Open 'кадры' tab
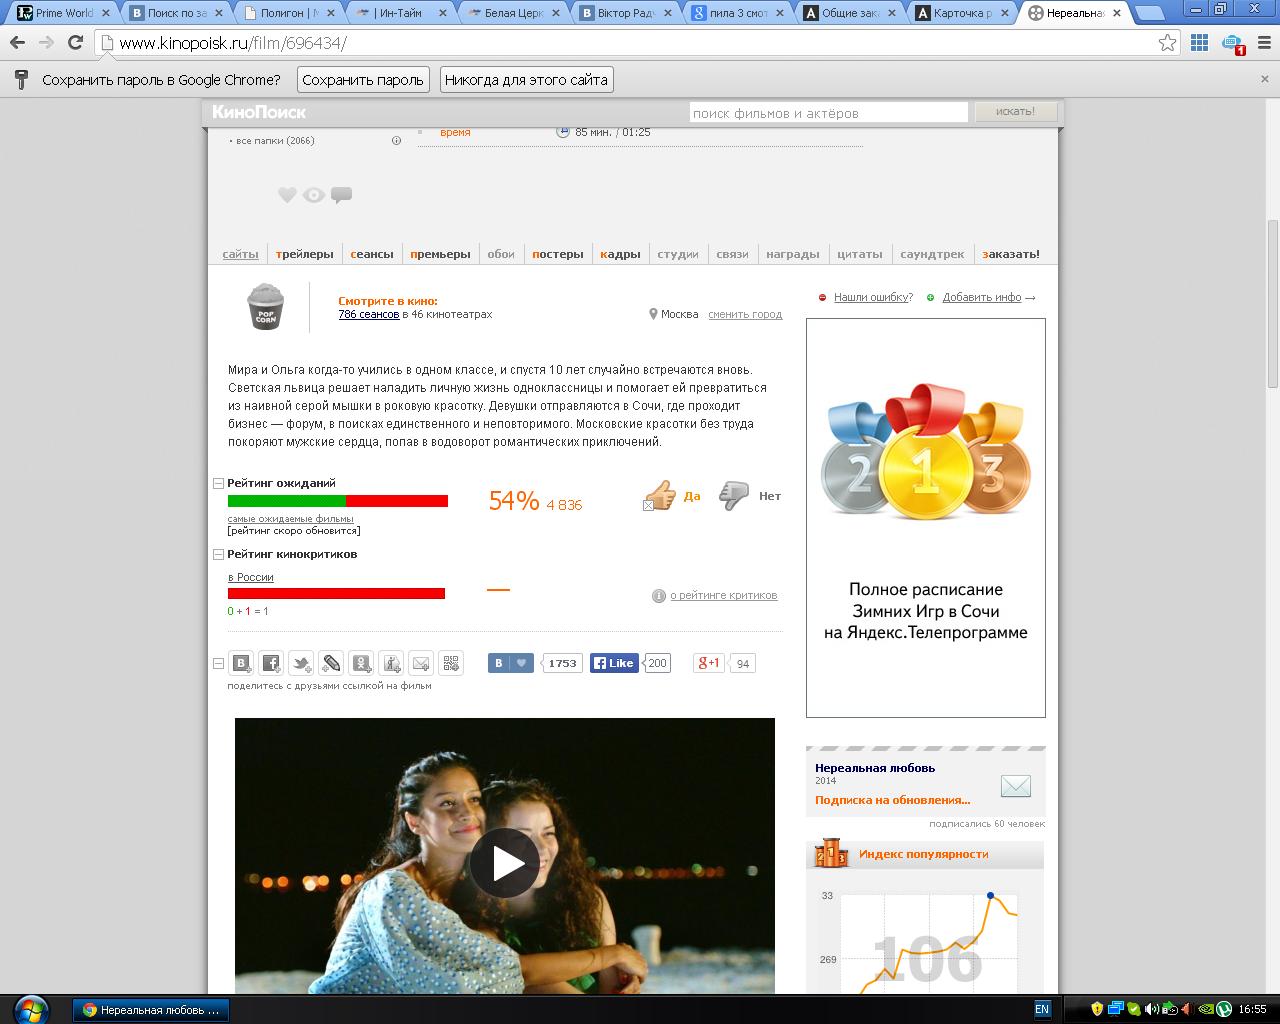 tap(620, 254)
